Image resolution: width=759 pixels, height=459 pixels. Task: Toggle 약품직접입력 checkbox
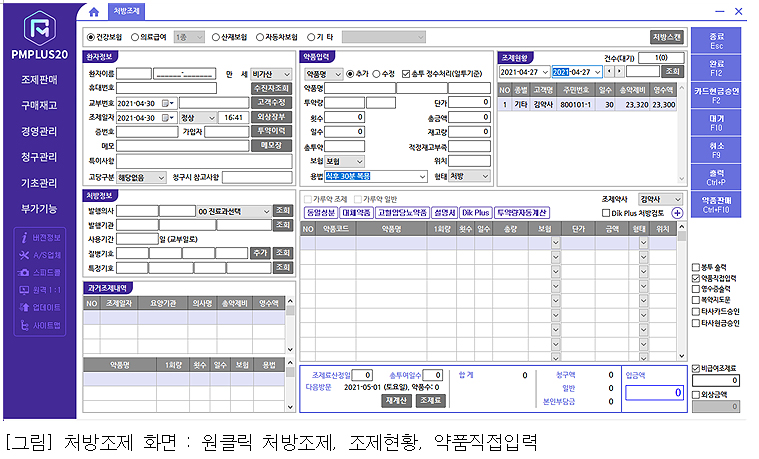[x=696, y=278]
